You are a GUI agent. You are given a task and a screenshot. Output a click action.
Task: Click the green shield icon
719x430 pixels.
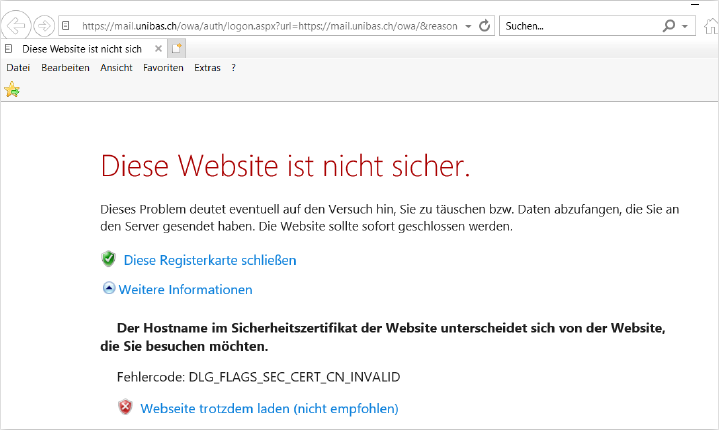(109, 259)
